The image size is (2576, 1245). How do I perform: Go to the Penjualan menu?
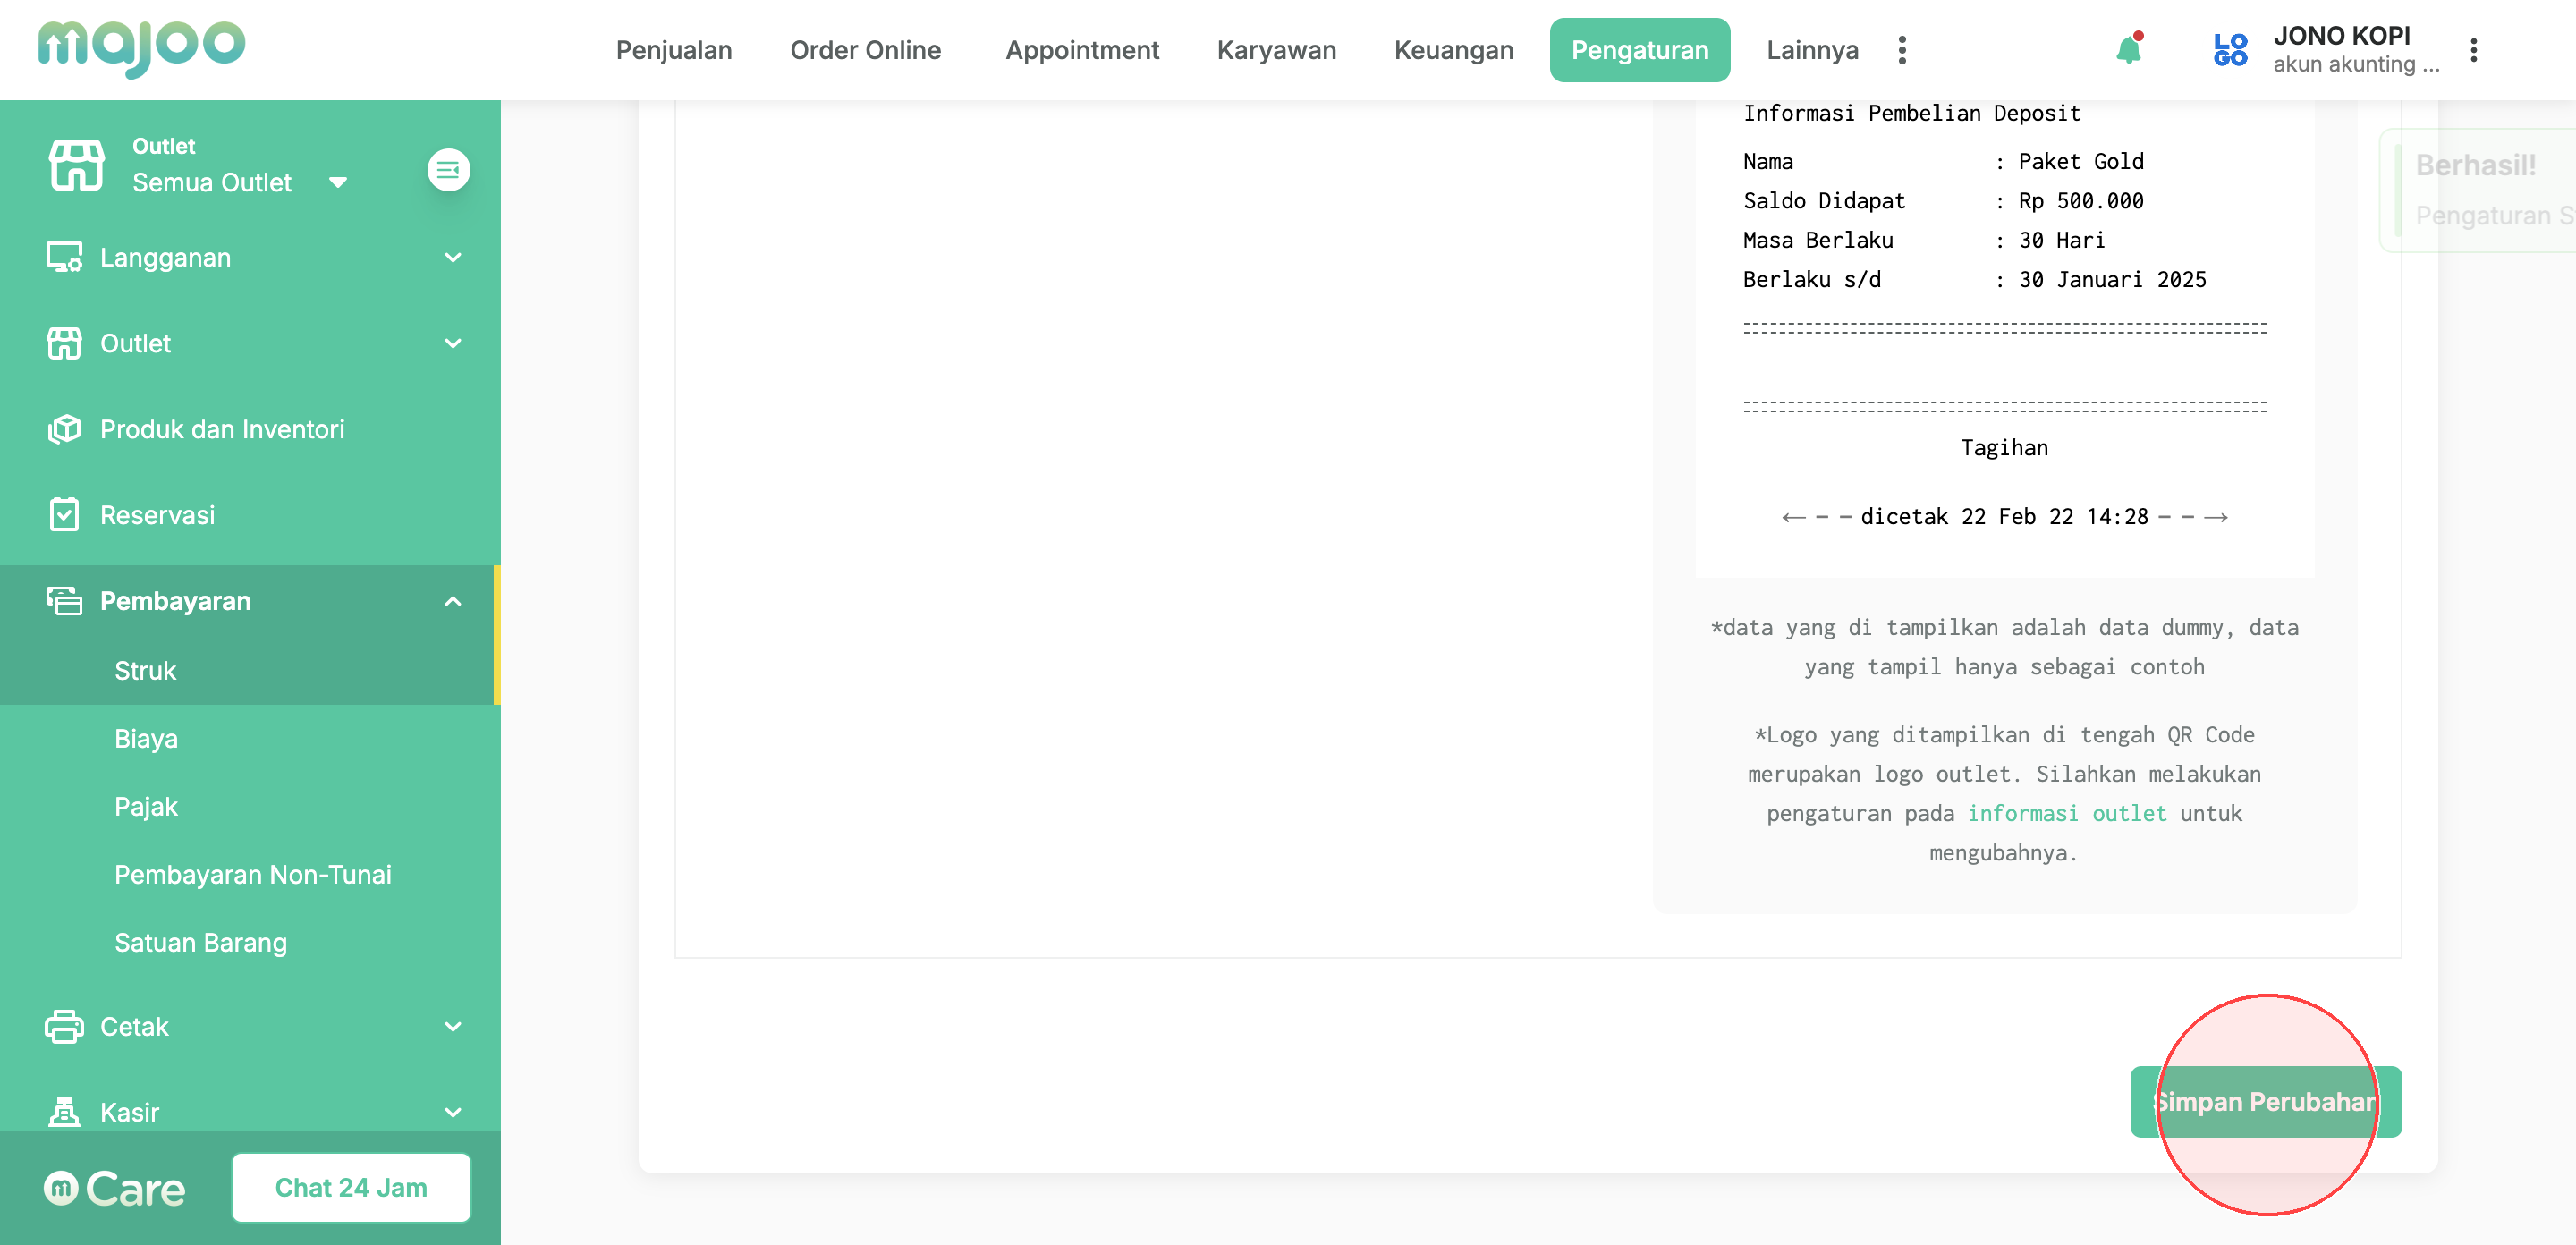tap(673, 50)
